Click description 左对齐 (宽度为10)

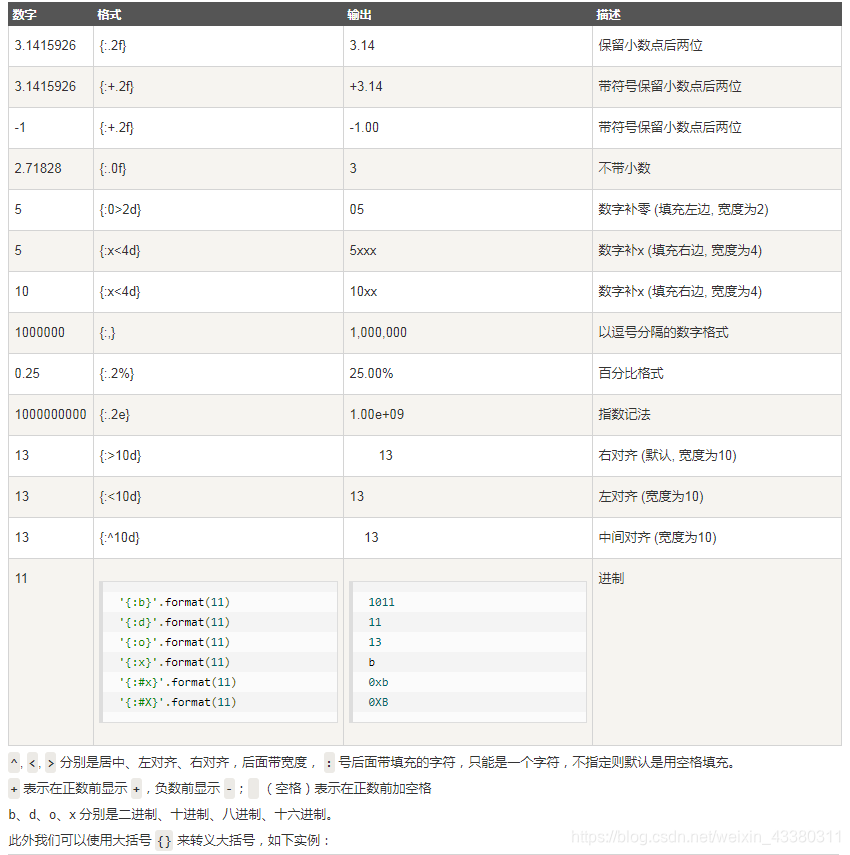651,496
